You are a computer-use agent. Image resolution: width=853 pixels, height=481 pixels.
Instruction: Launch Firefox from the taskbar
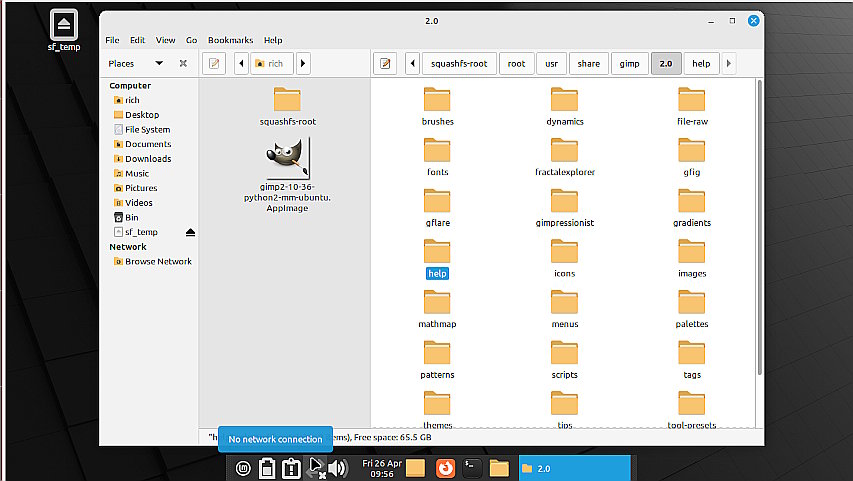click(445, 468)
